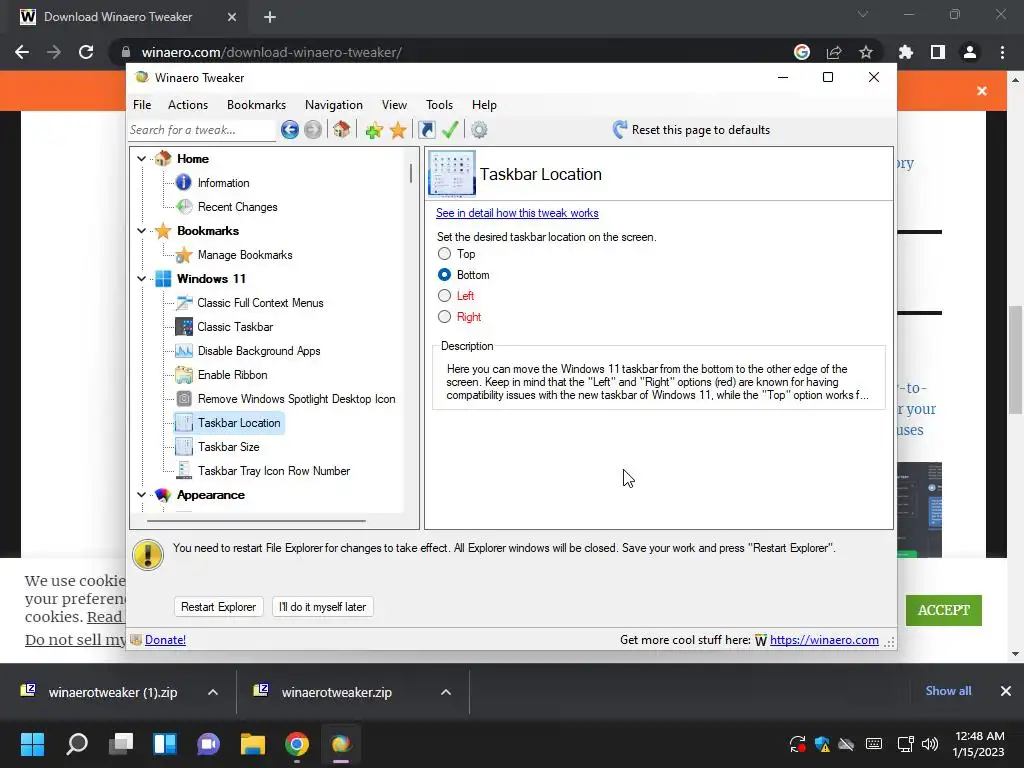Screen dimensions: 1024x768
Task: Click Manage Bookmarks star icon
Action: coord(184,255)
